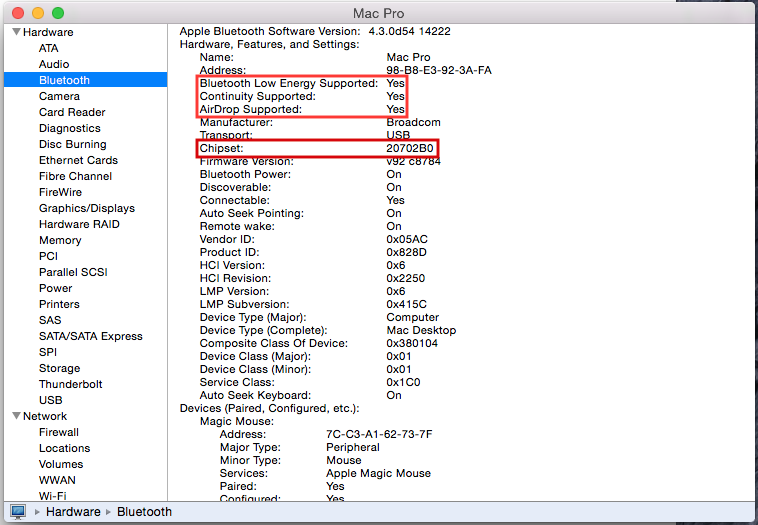Collapse the Network section triangle
Image resolution: width=758 pixels, height=525 pixels.
16,416
